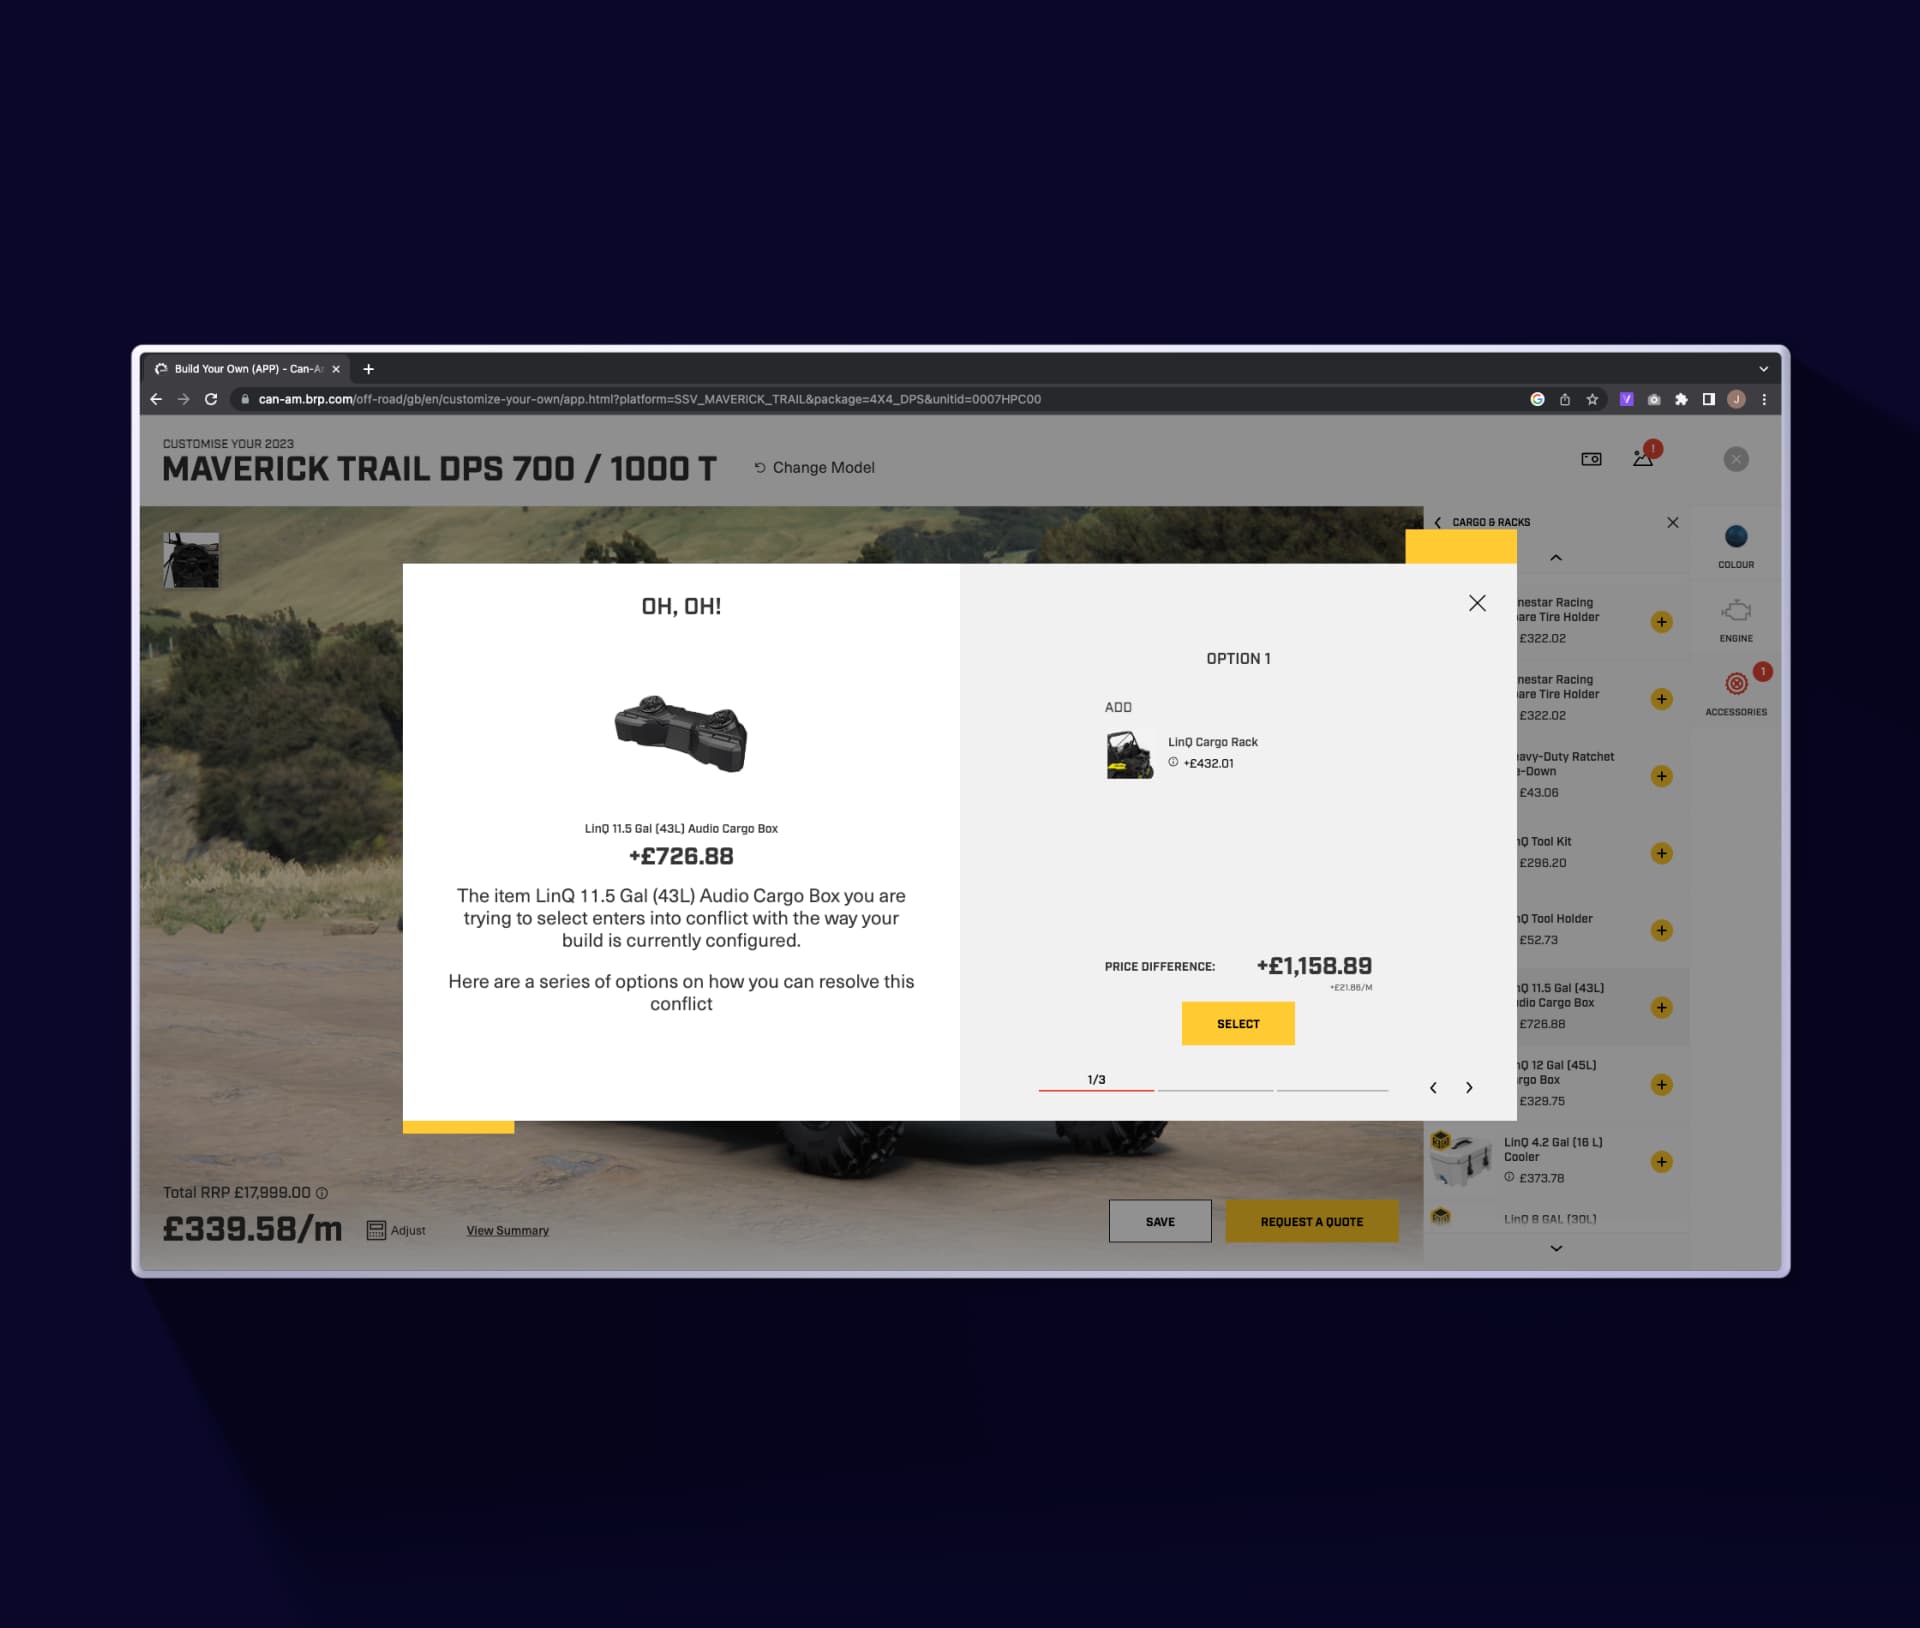Go back from Cargo & Racks category
1920x1628 pixels.
pyautogui.click(x=1439, y=522)
